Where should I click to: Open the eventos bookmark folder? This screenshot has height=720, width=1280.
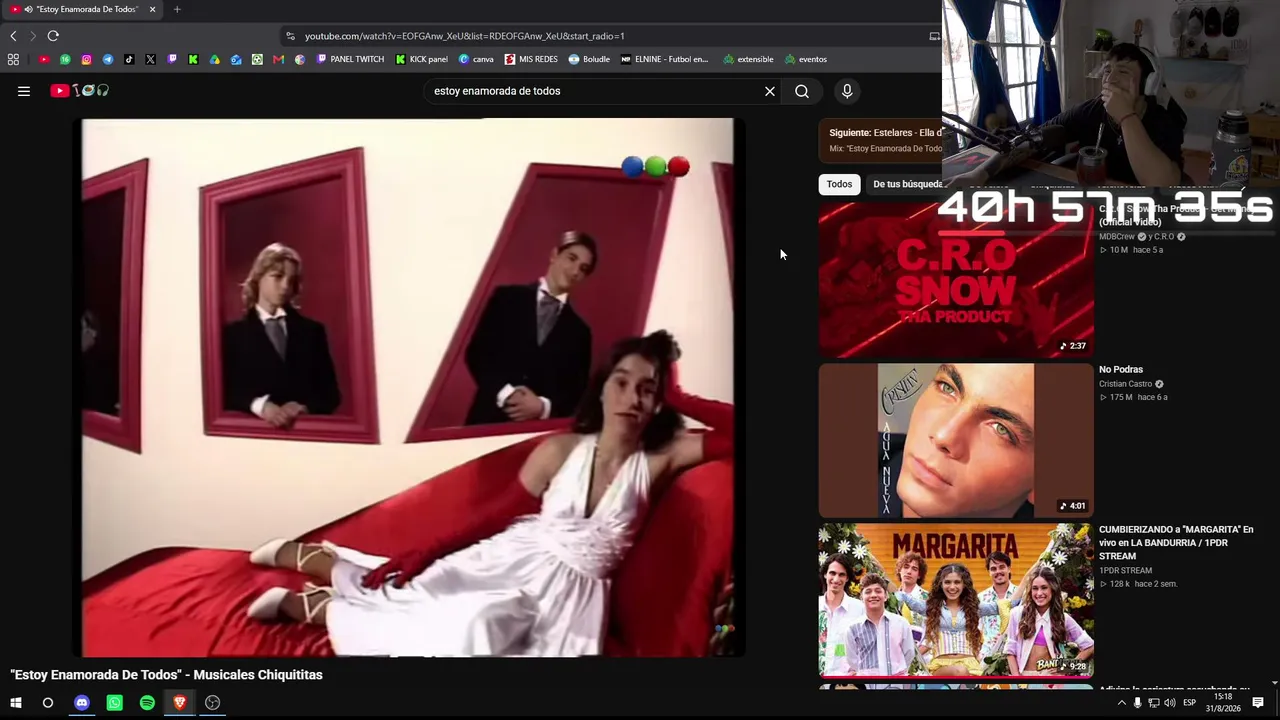(806, 59)
